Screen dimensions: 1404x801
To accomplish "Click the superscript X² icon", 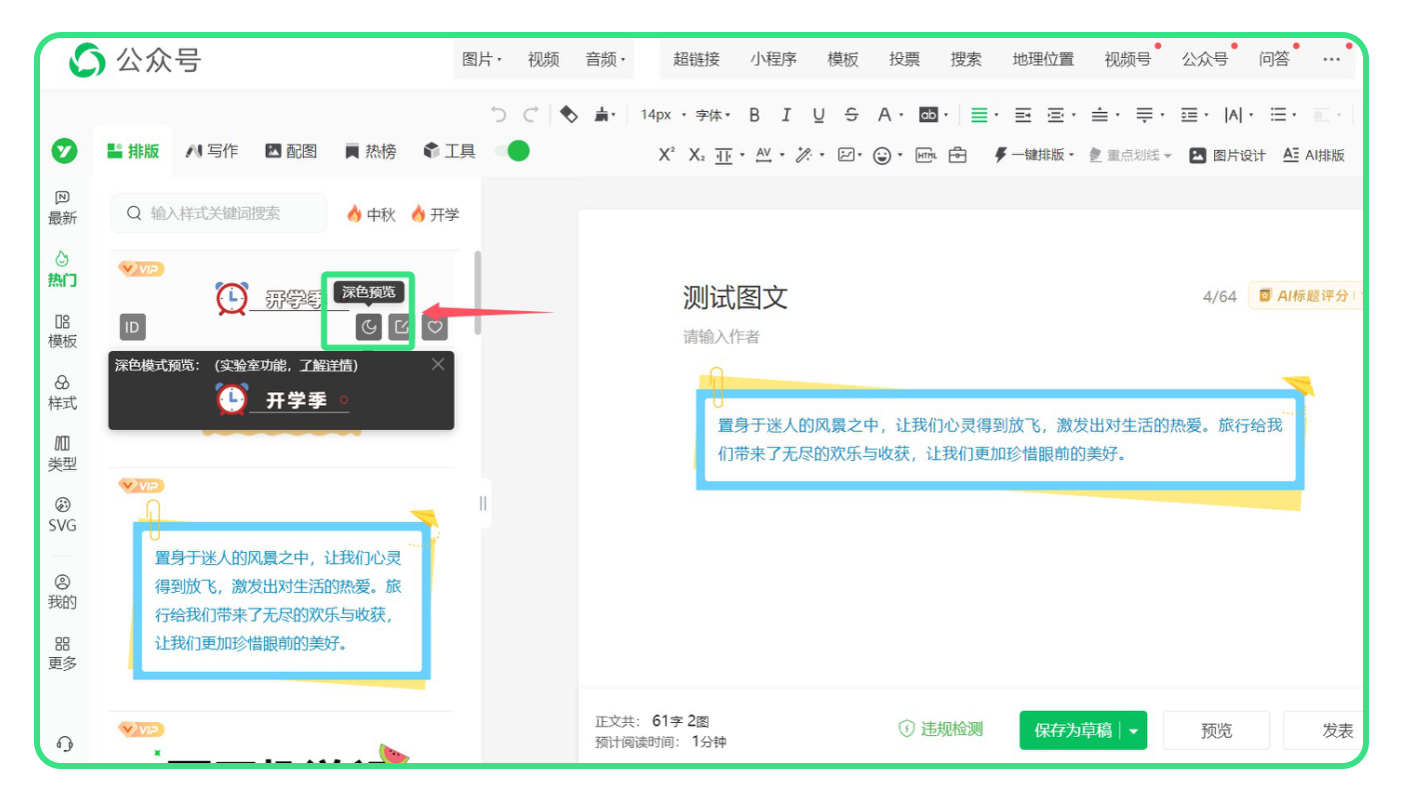I will 667,155.
